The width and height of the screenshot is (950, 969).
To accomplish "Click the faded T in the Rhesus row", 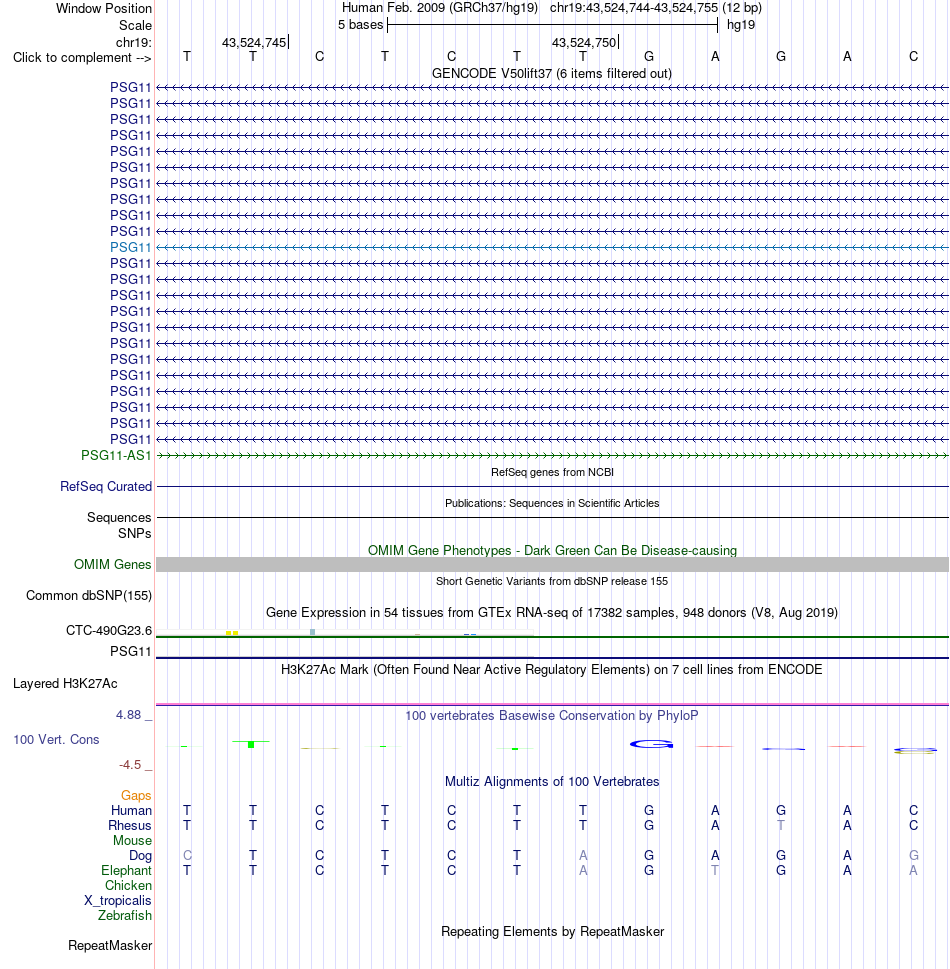I will click(781, 825).
